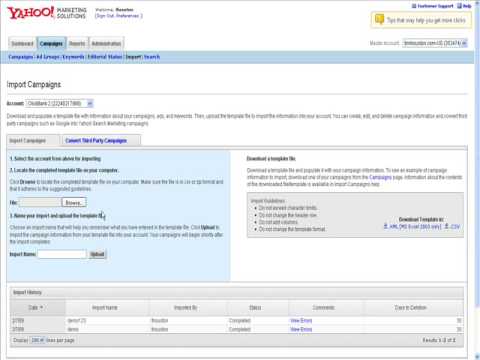The width and height of the screenshot is (480, 360).
Task: Click View Errors in second history row
Action: (x=301, y=329)
